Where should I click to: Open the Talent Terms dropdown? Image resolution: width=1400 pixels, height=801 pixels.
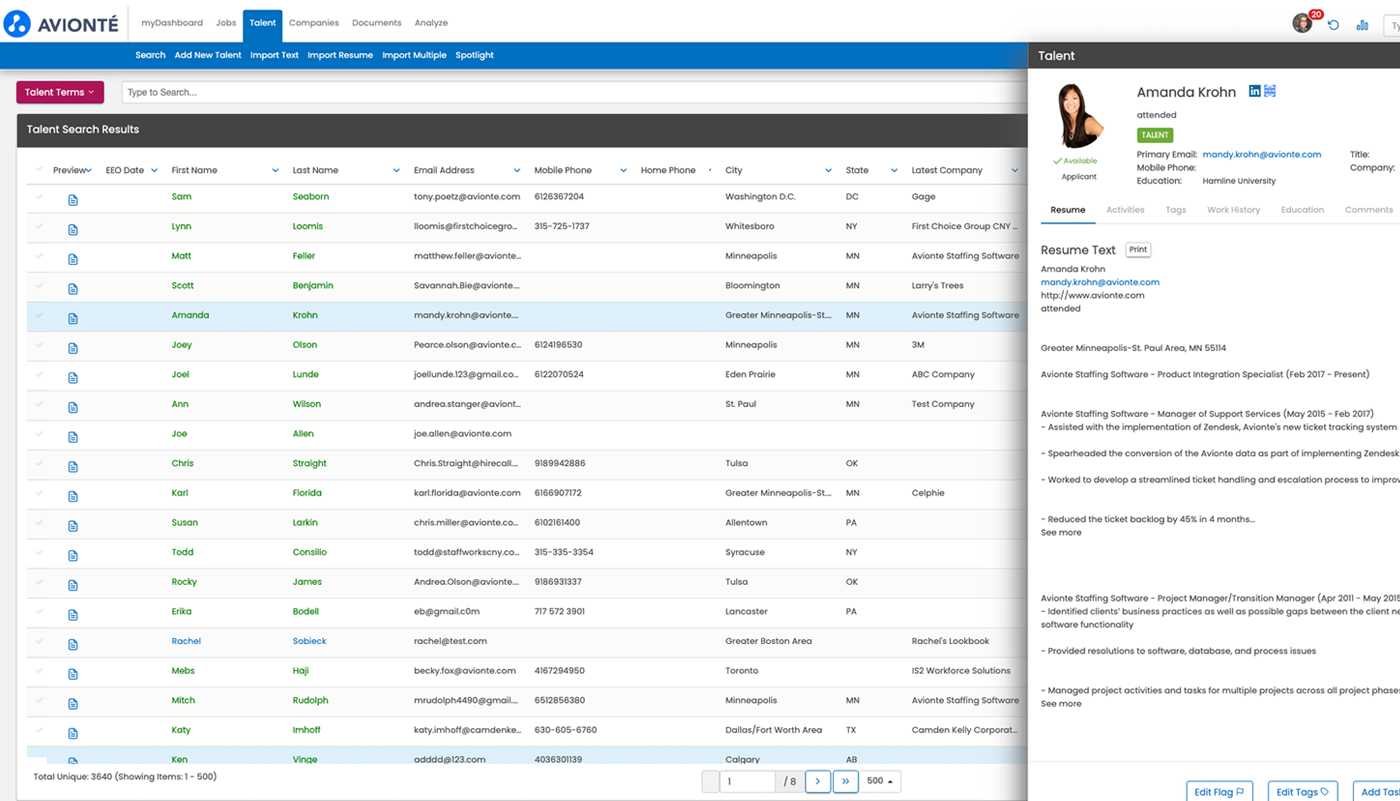point(60,92)
